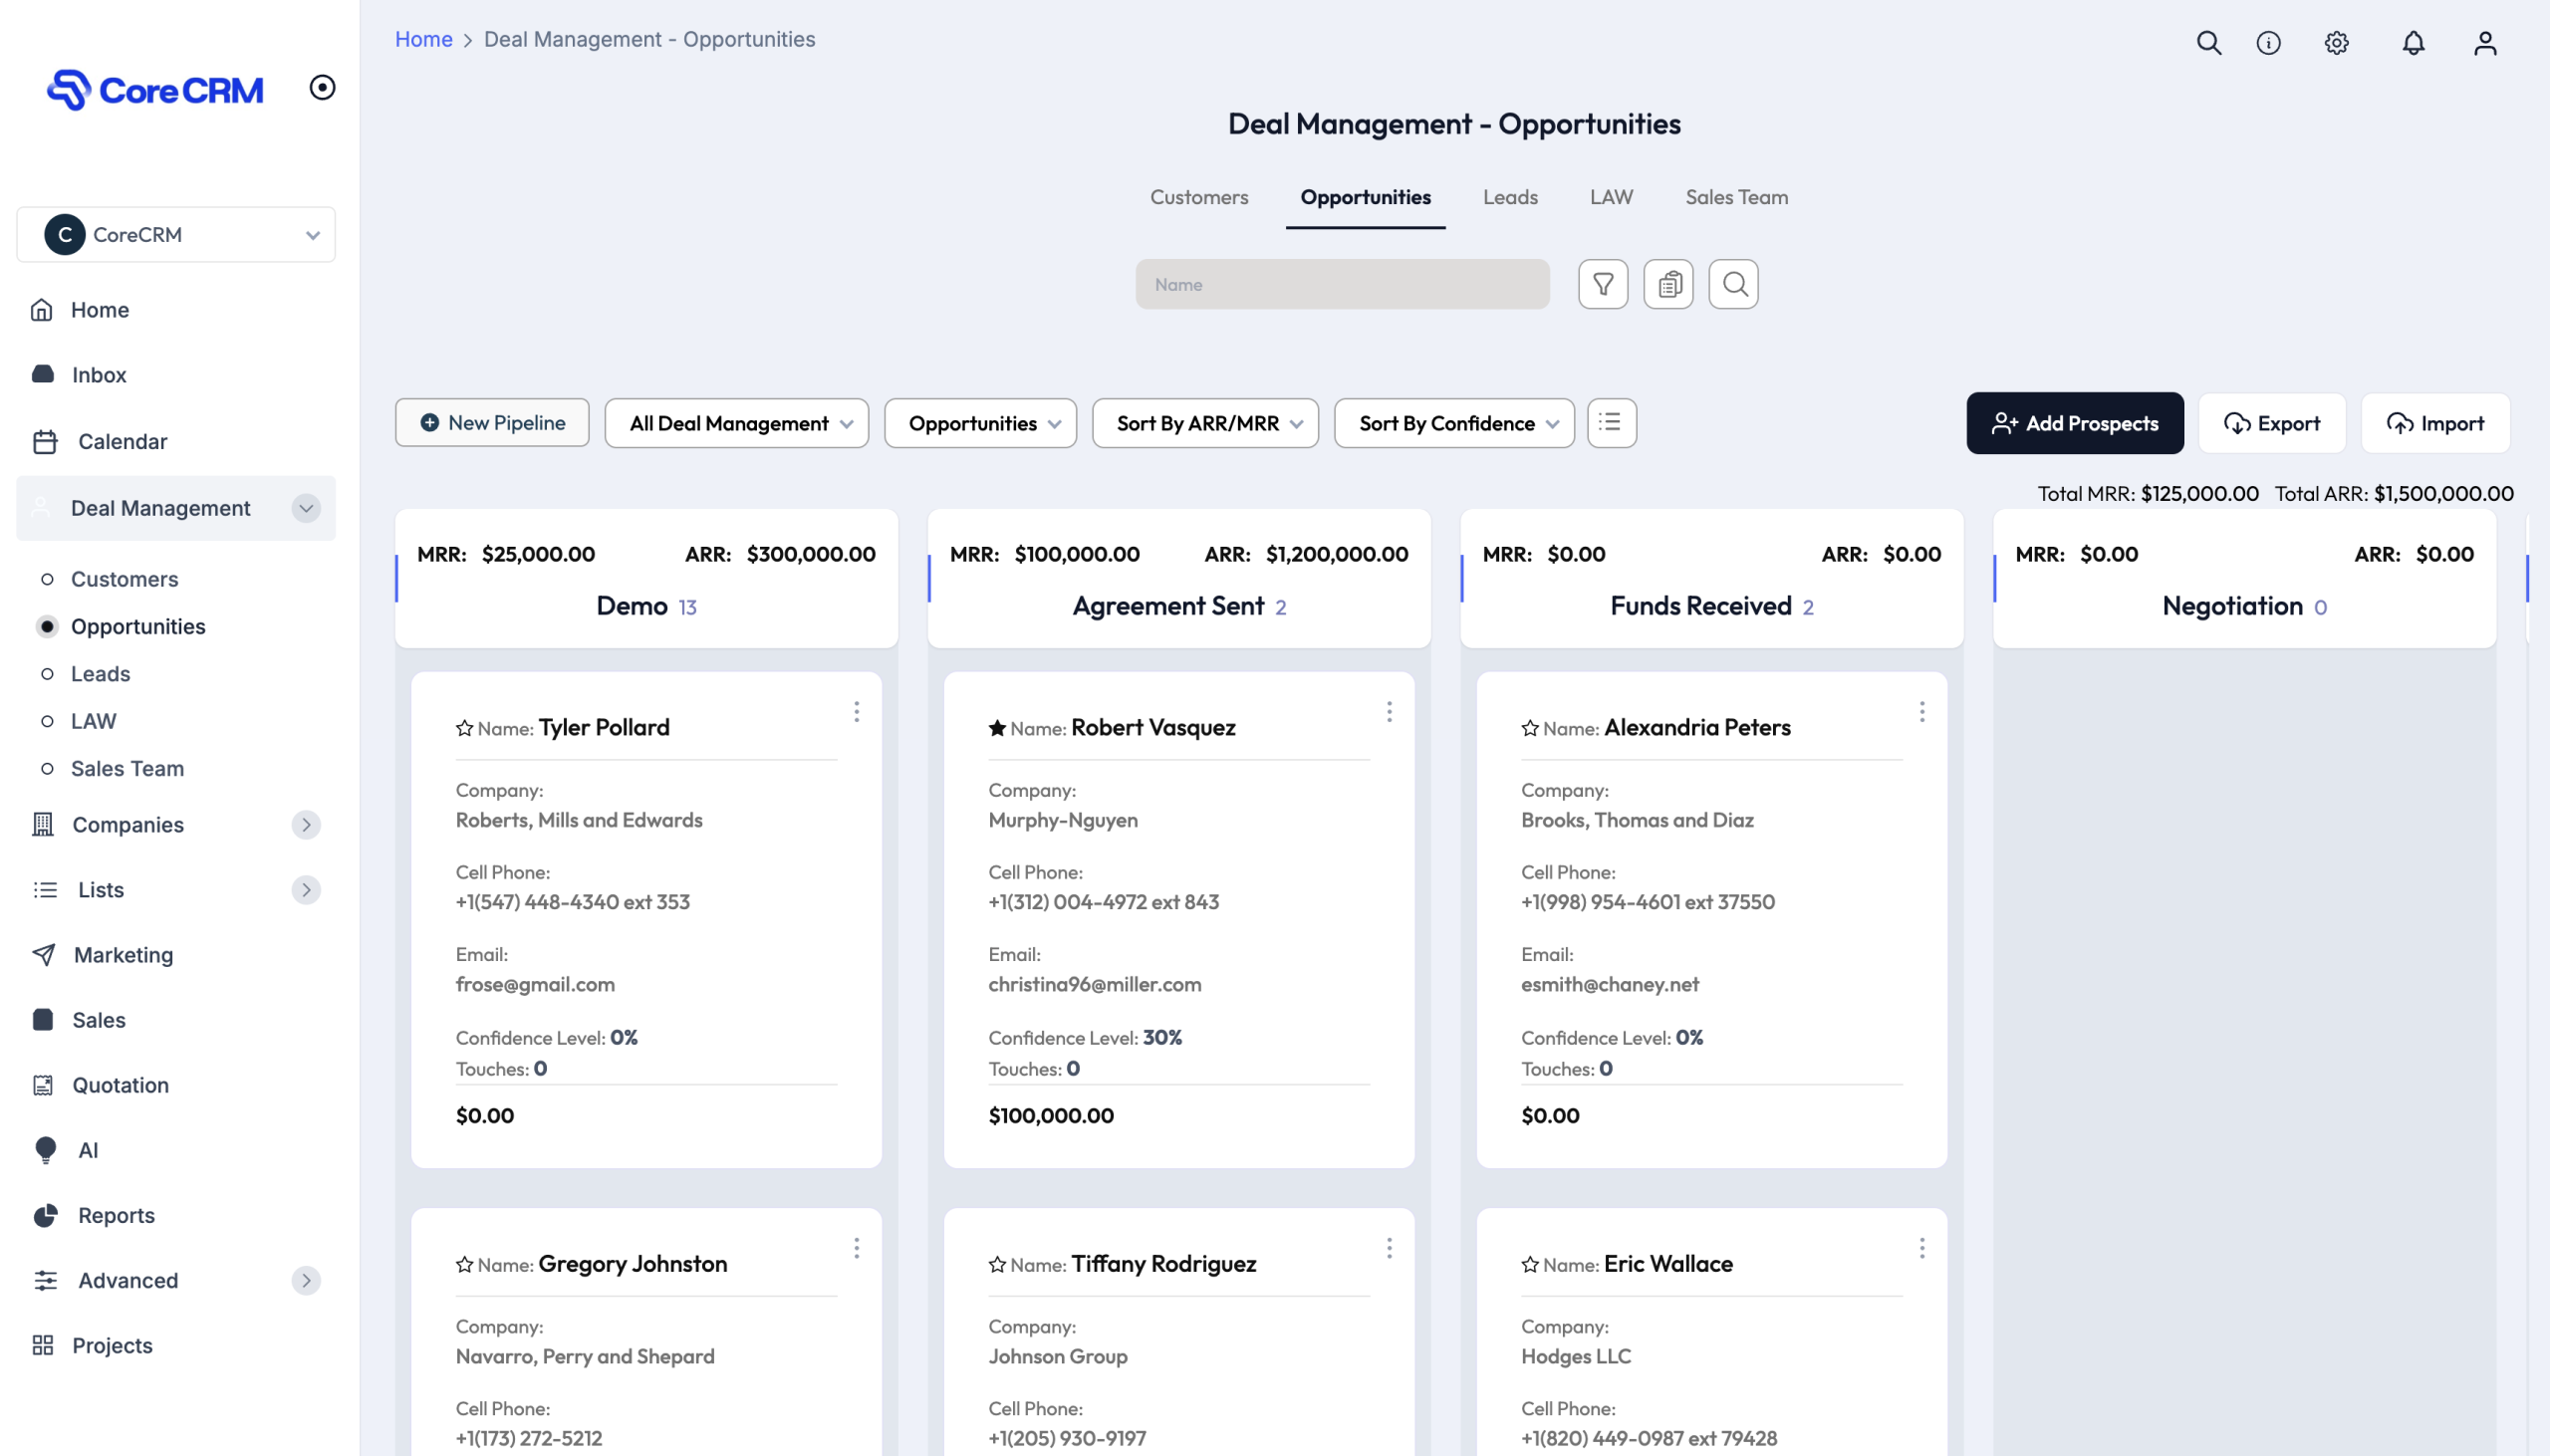Switch to Customers tab
The image size is (2550, 1456).
click(x=1199, y=197)
